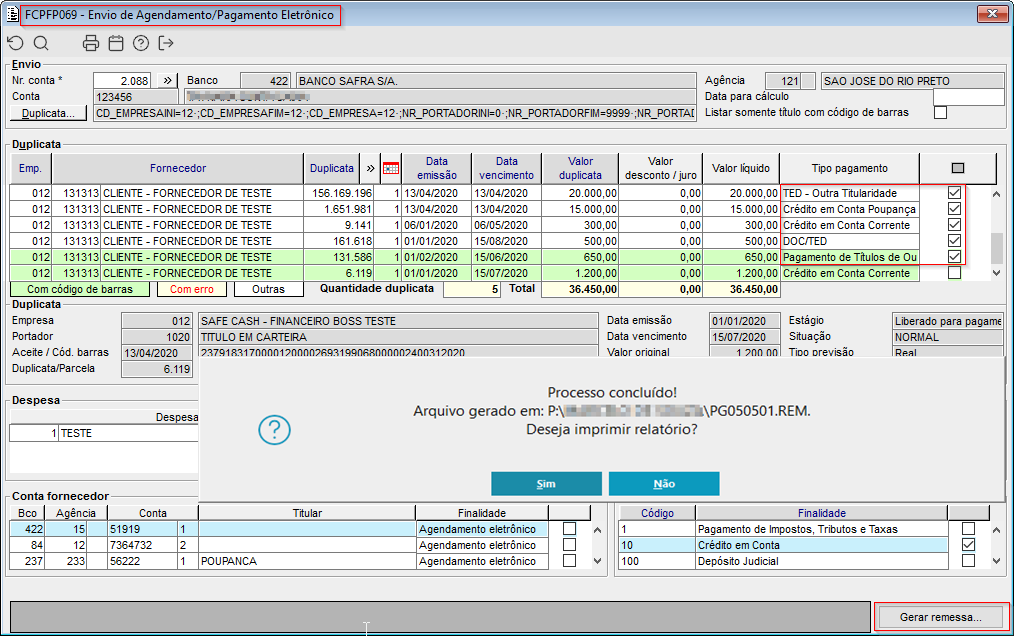
Task: Uncheck the DOC/TED row checkbox
Action: [x=954, y=241]
